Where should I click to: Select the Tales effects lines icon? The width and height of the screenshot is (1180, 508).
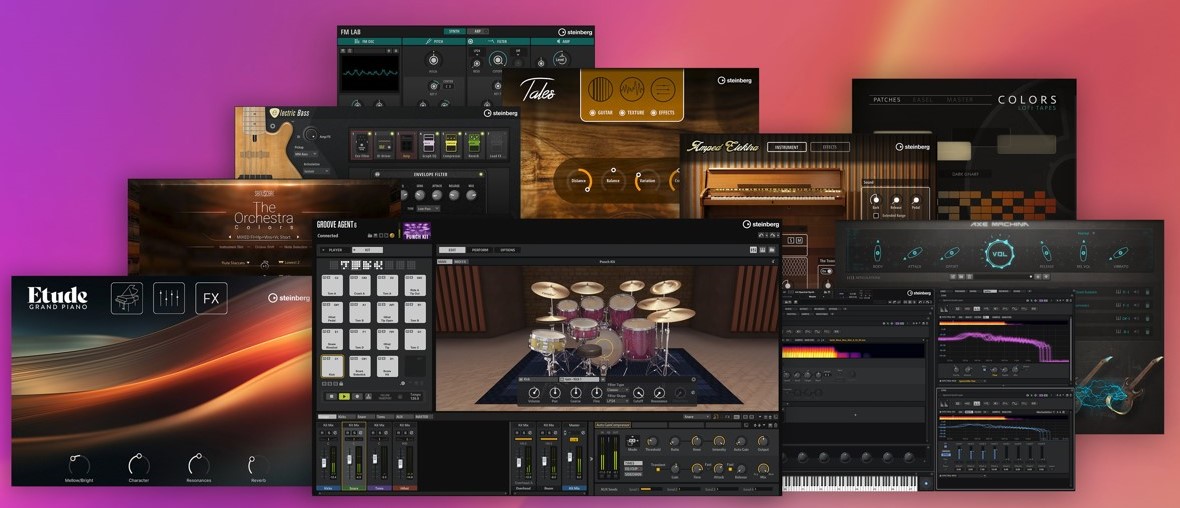(x=663, y=89)
